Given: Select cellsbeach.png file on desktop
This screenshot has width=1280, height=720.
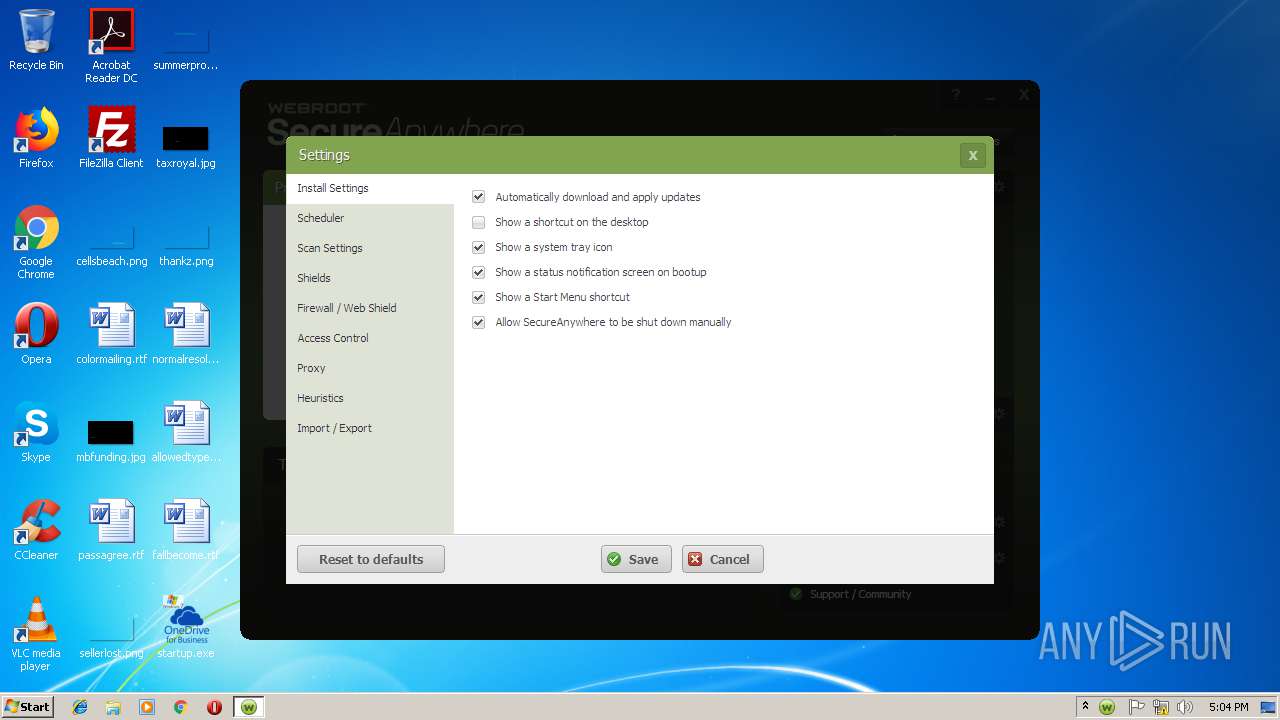Looking at the screenshot, I should coord(111,246).
